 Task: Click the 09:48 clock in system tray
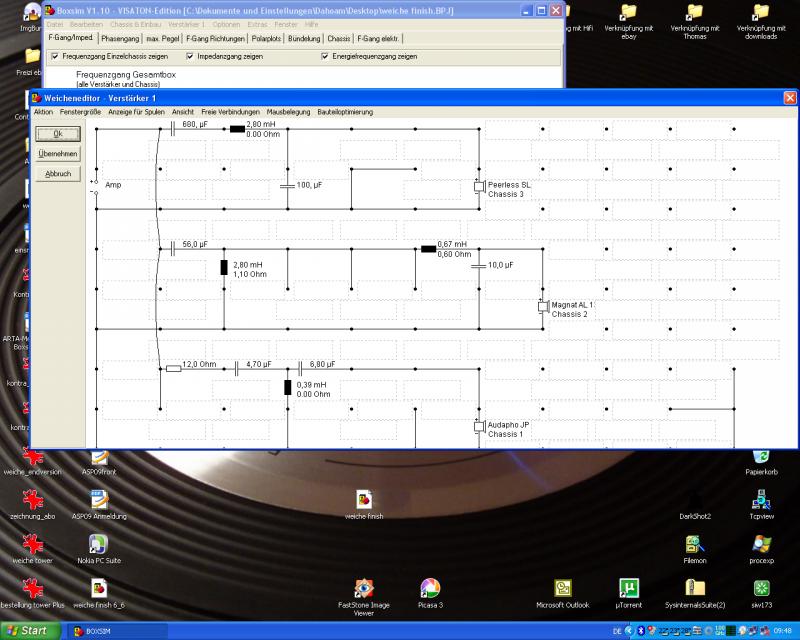[783, 631]
